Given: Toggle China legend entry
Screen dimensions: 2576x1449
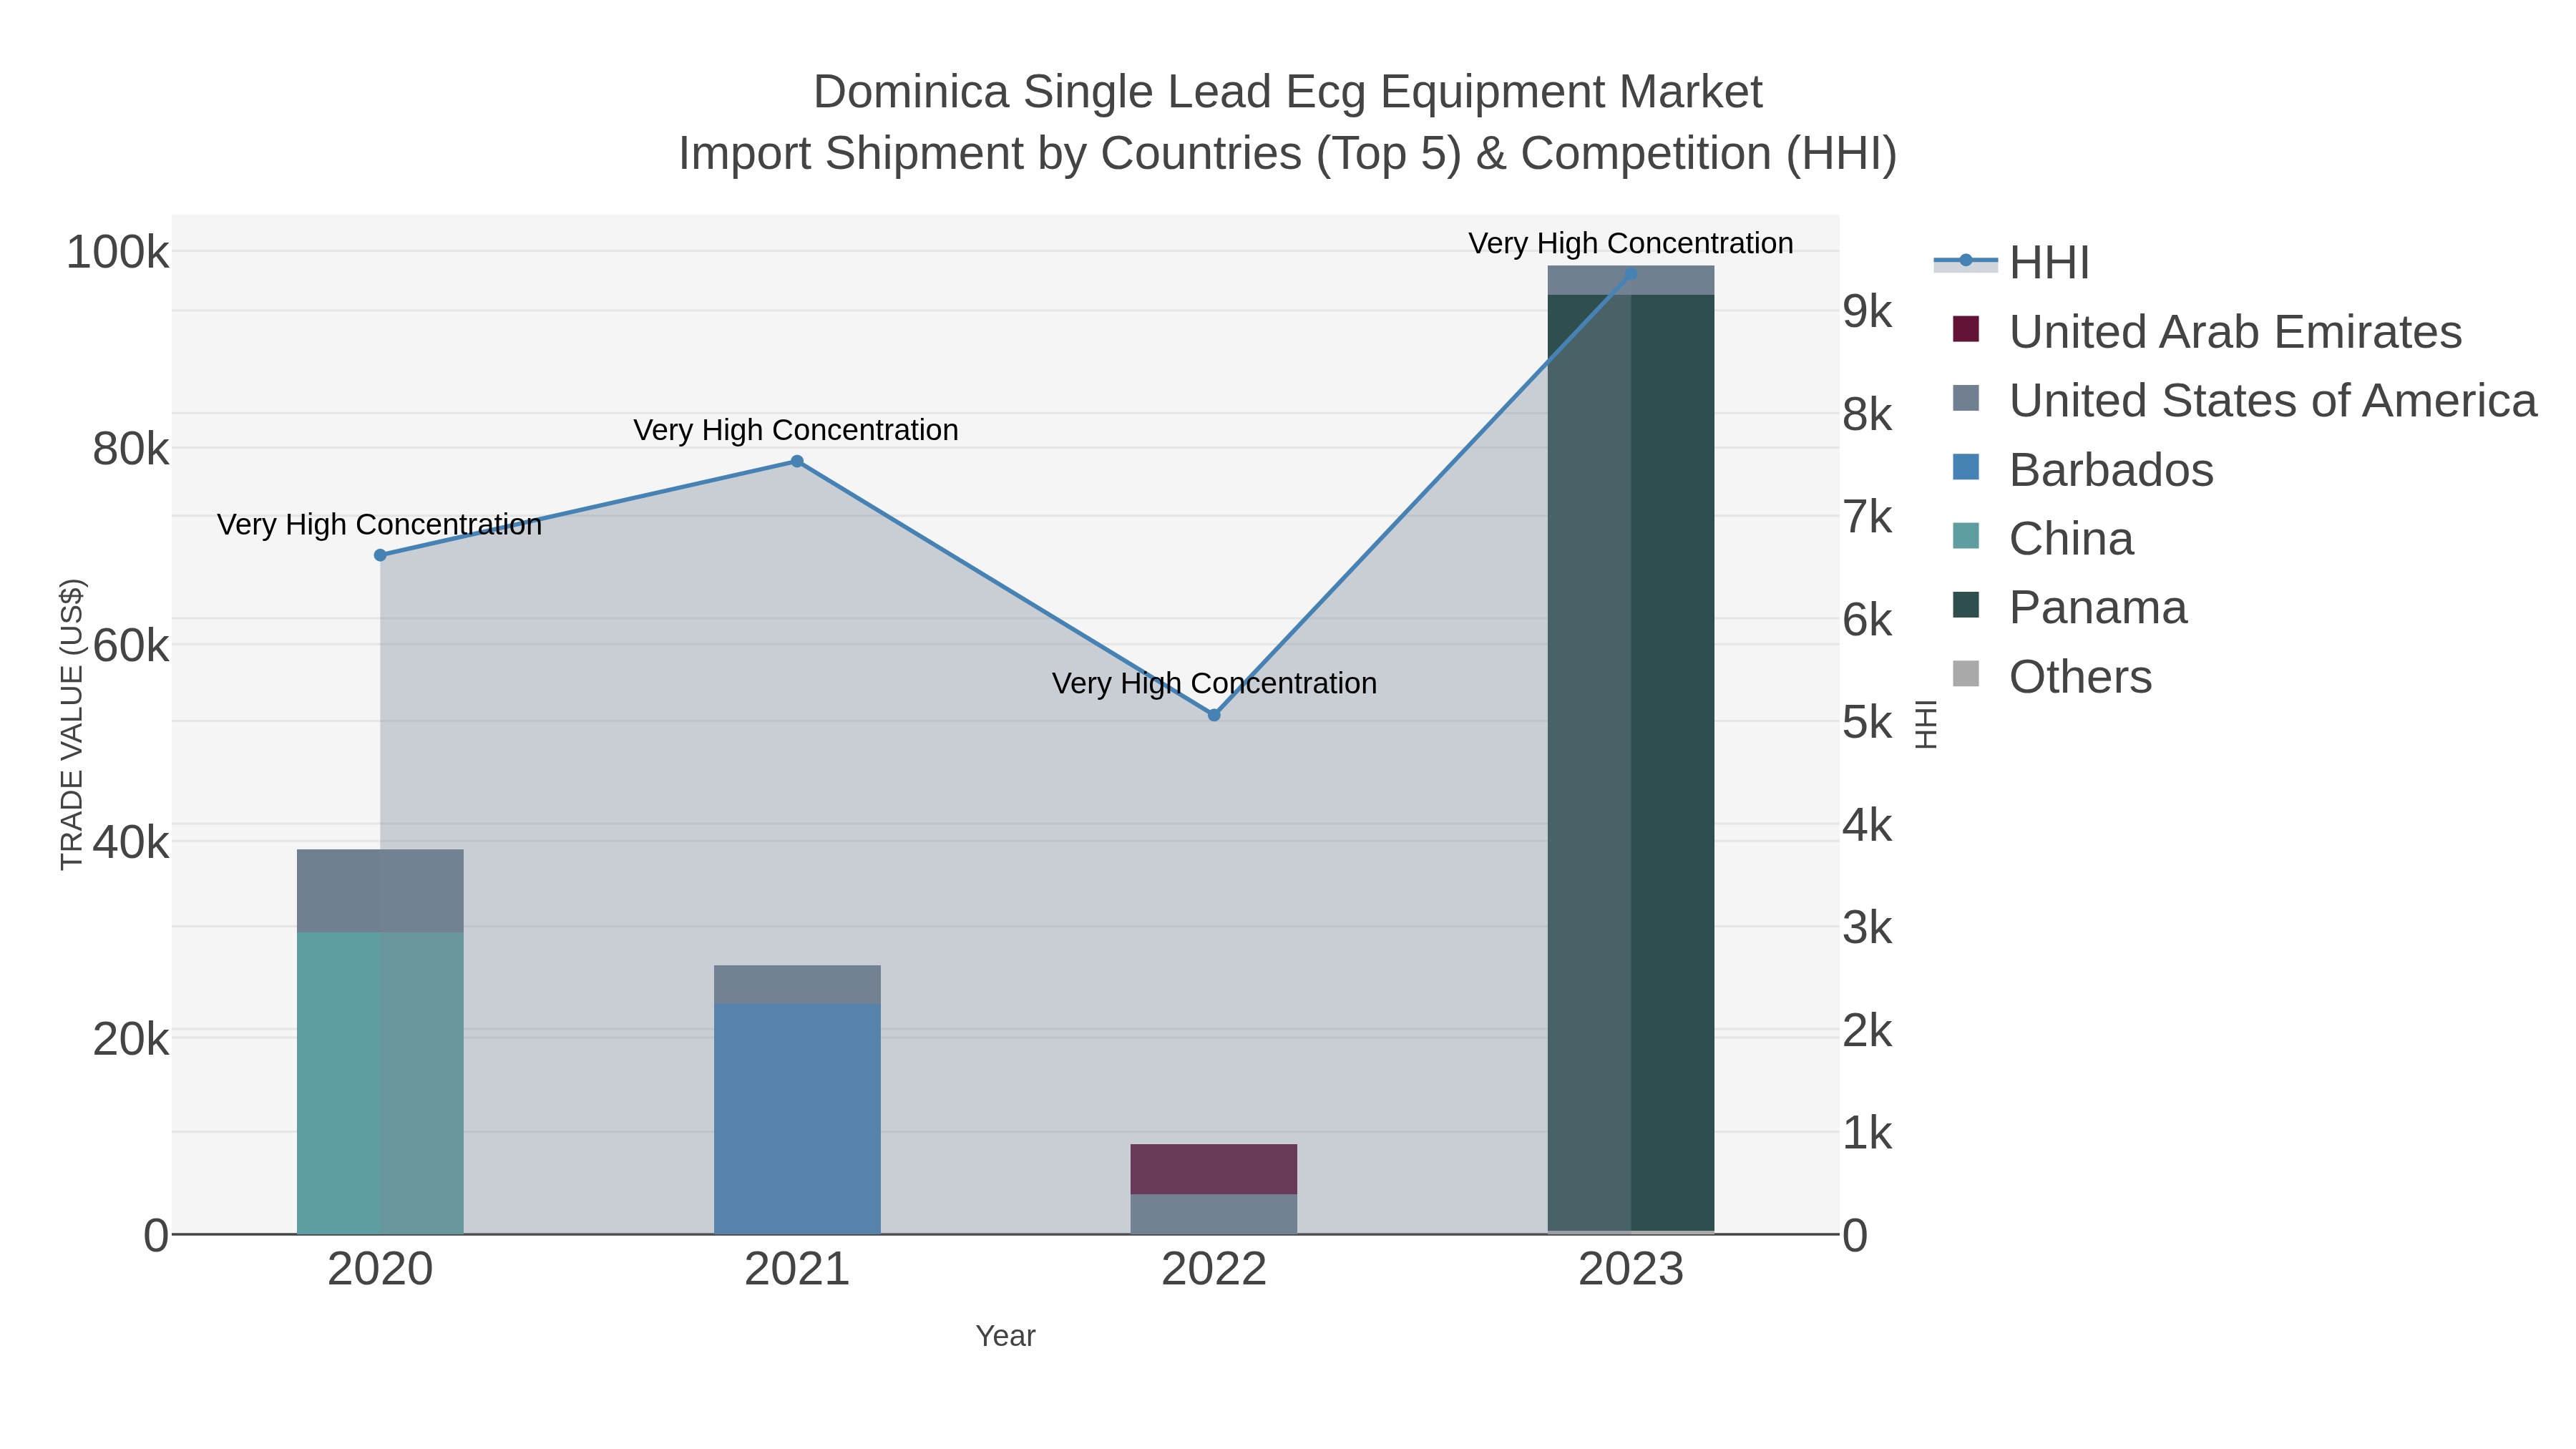Looking at the screenshot, I should pyautogui.click(x=2043, y=538).
